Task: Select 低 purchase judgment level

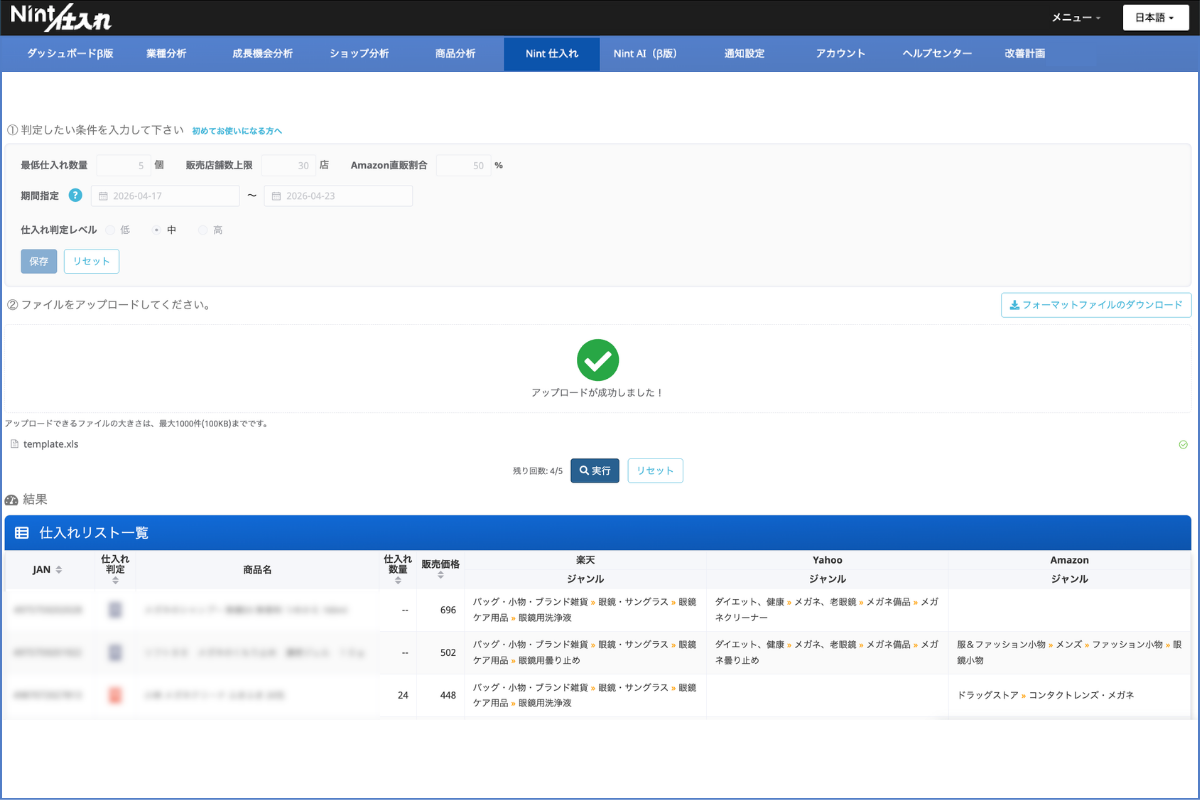Action: coord(110,230)
